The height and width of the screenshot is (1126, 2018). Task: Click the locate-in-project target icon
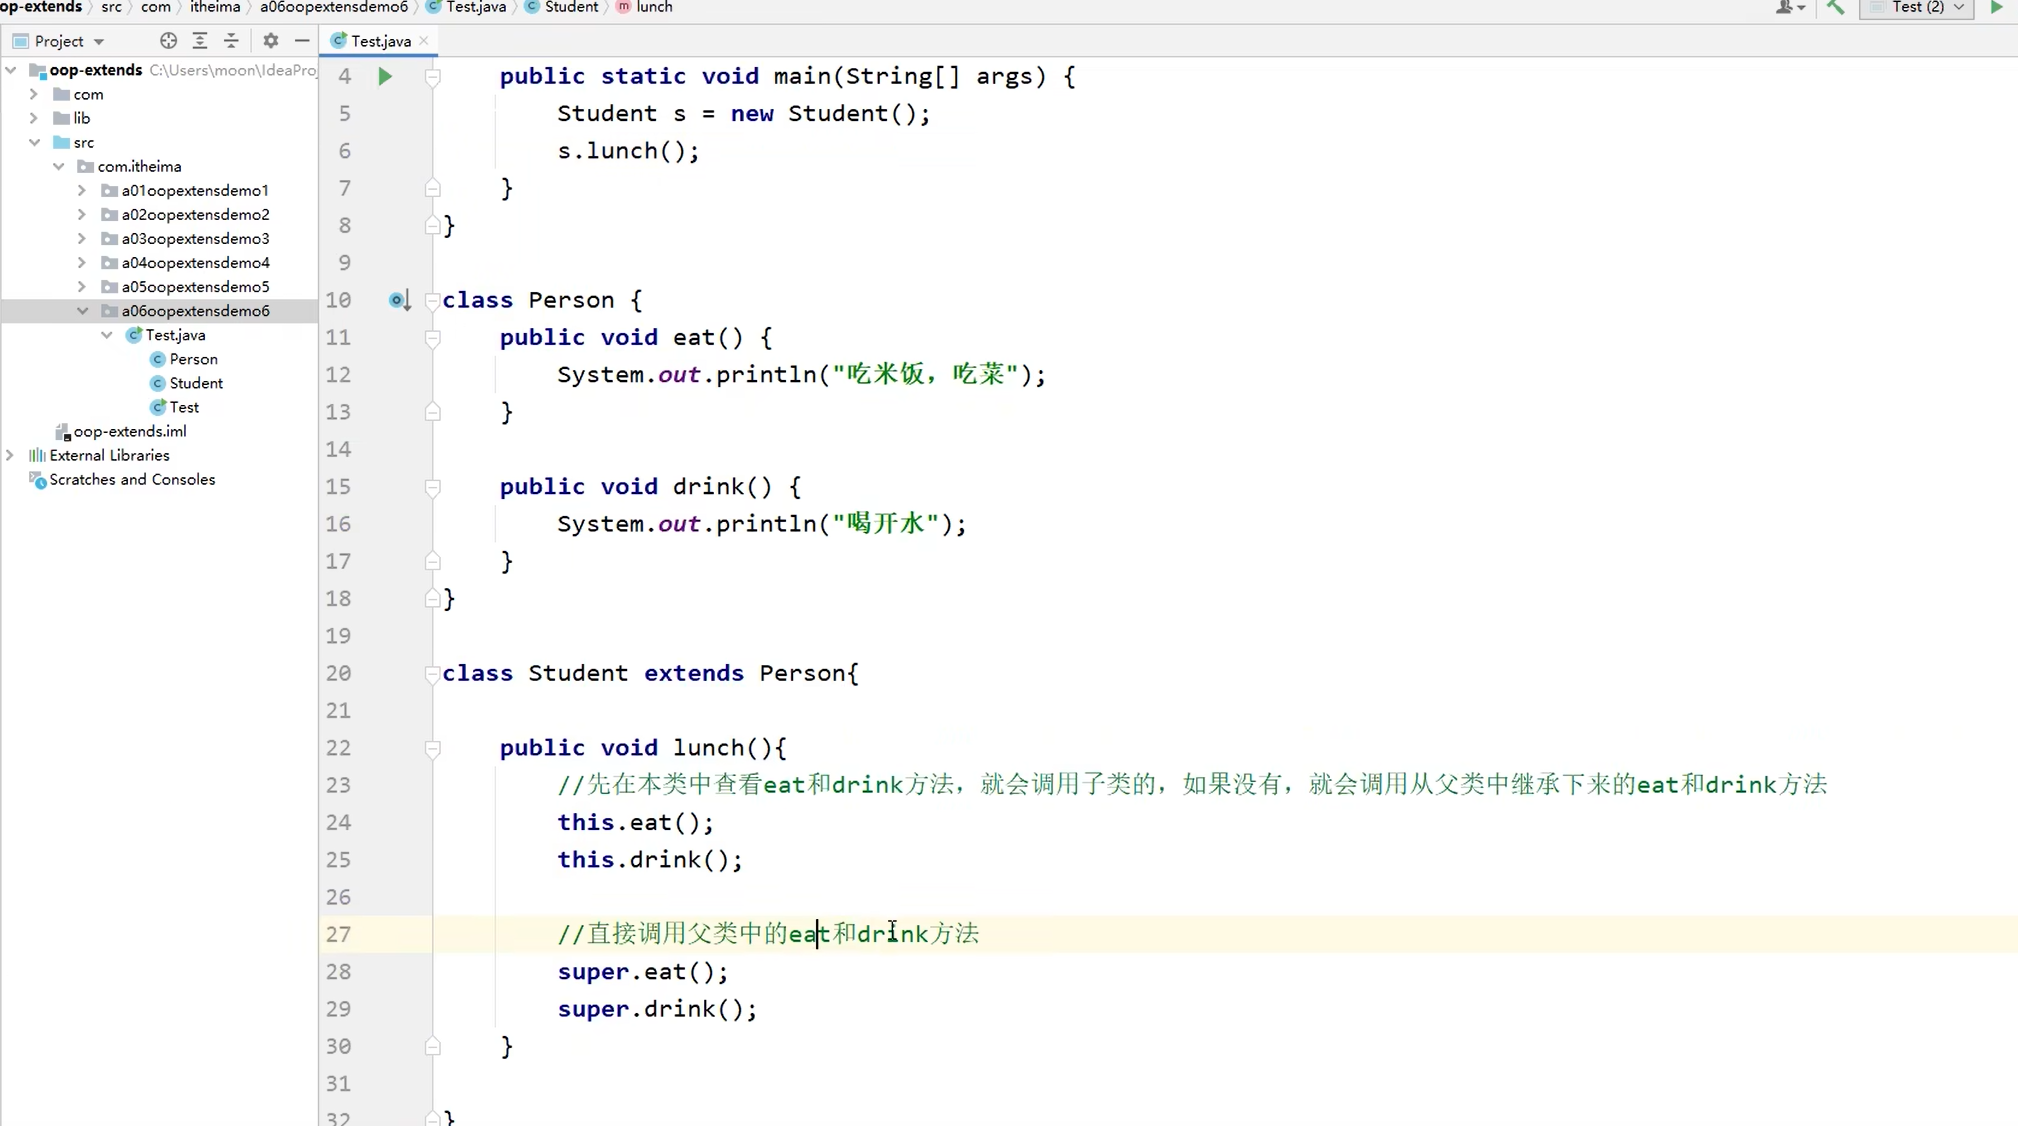(168, 41)
